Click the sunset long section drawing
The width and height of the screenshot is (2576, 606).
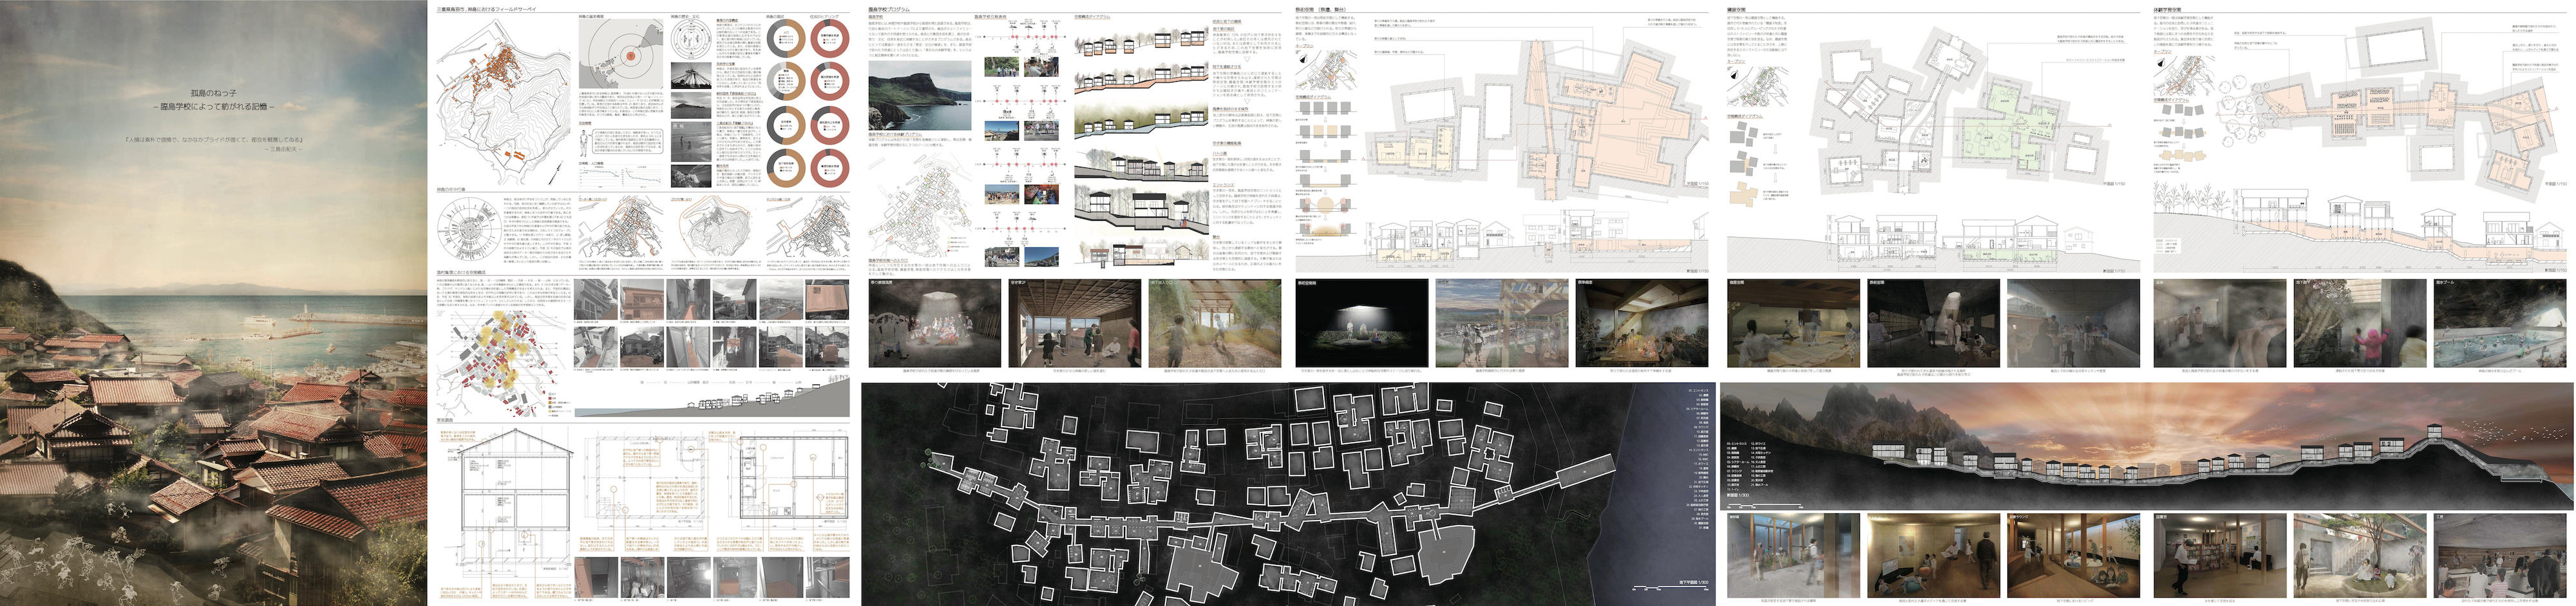(2146, 446)
